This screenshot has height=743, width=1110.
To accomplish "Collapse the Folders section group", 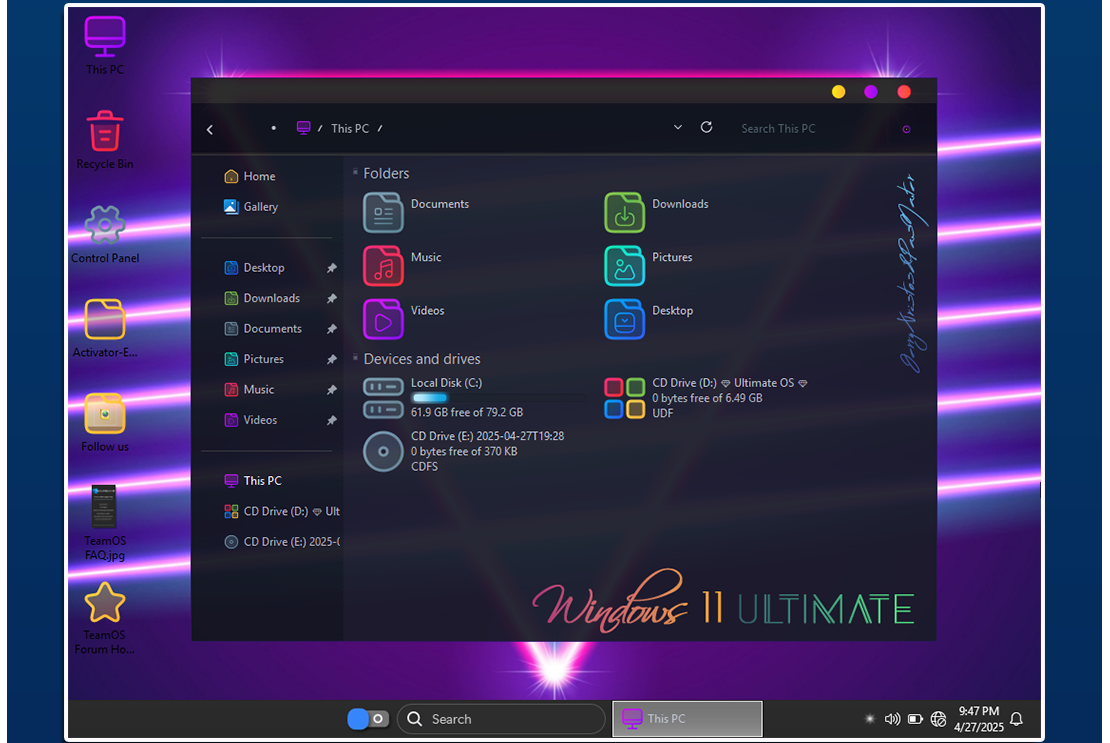I will (x=355, y=173).
